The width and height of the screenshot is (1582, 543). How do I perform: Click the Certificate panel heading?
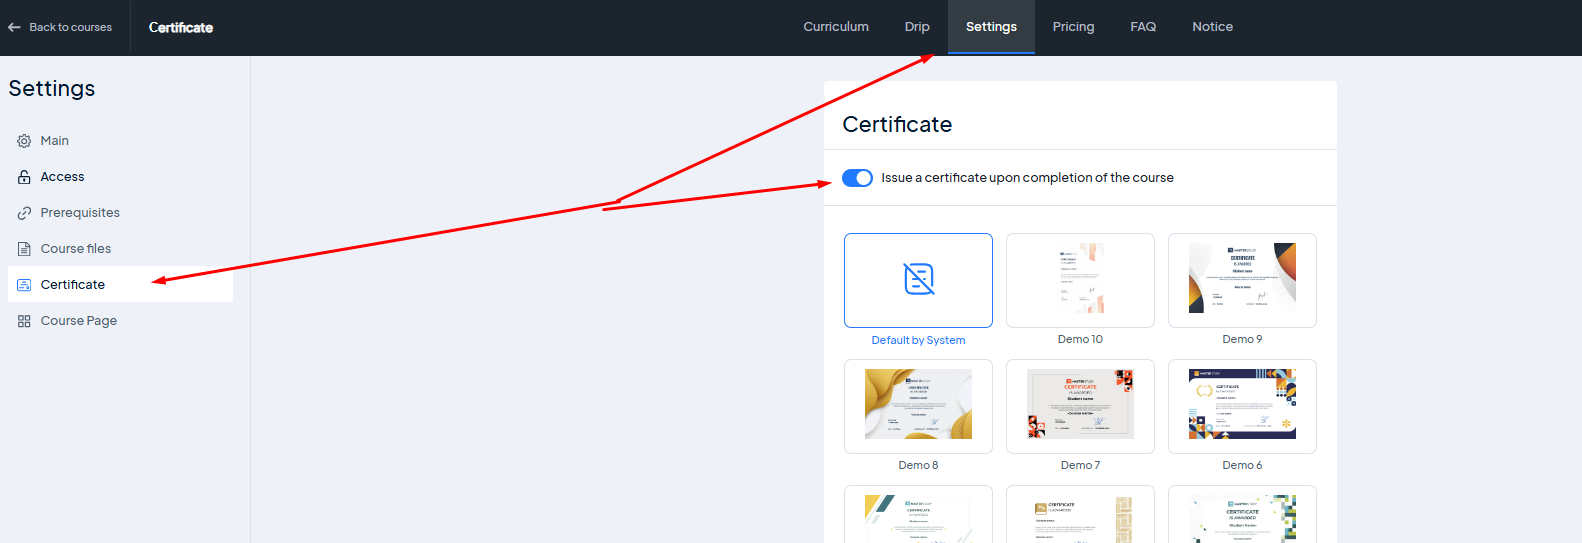(897, 124)
